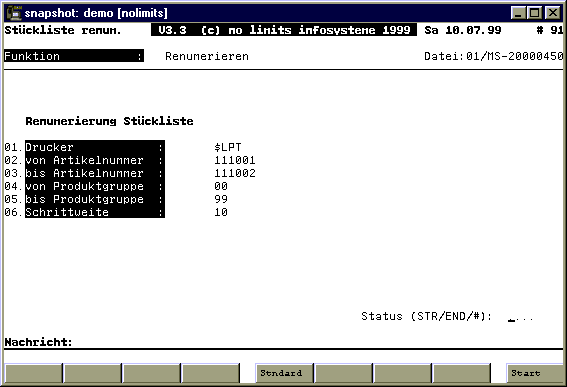Click the Stndard function key button
The height and width of the screenshot is (387, 567).
(x=285, y=373)
